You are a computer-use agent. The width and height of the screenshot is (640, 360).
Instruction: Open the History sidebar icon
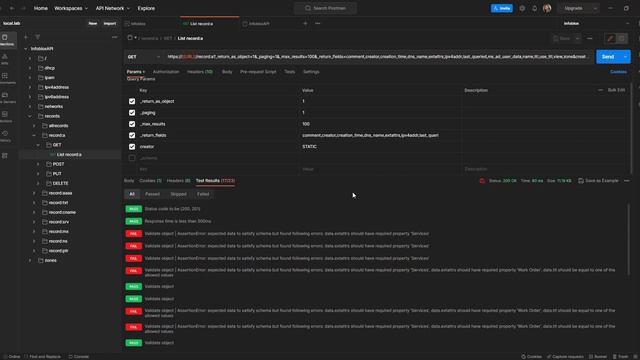[x=5, y=136]
